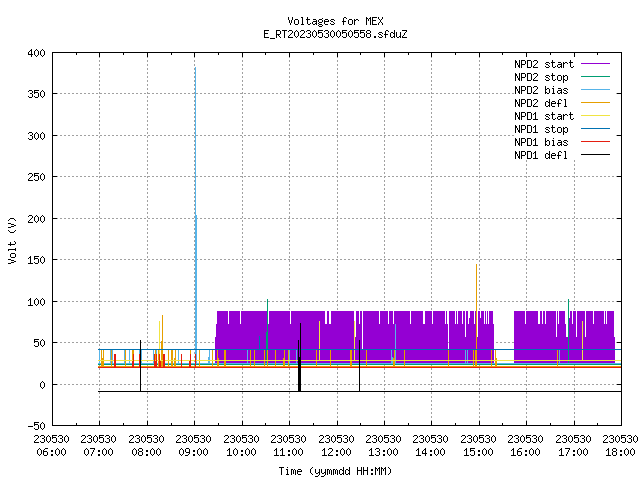Select the NPD2 bias legend label
This screenshot has width=640, height=480.
(541, 90)
